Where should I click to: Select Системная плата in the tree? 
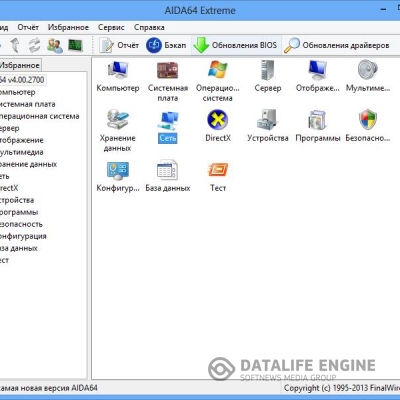coord(28,104)
